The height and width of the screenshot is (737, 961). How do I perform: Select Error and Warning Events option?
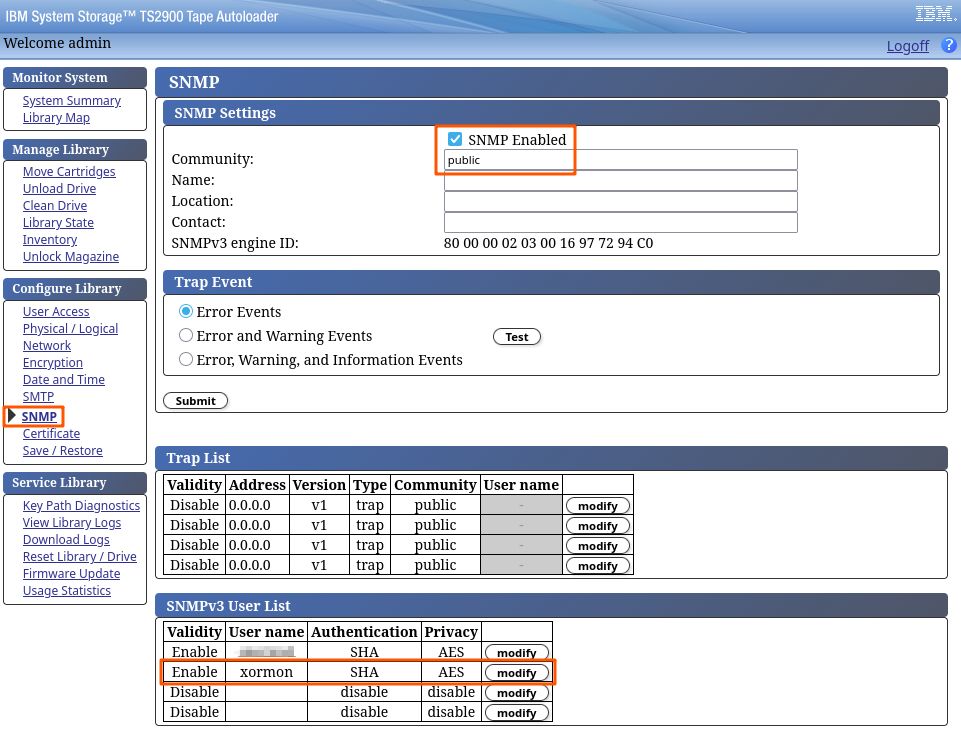tap(186, 336)
